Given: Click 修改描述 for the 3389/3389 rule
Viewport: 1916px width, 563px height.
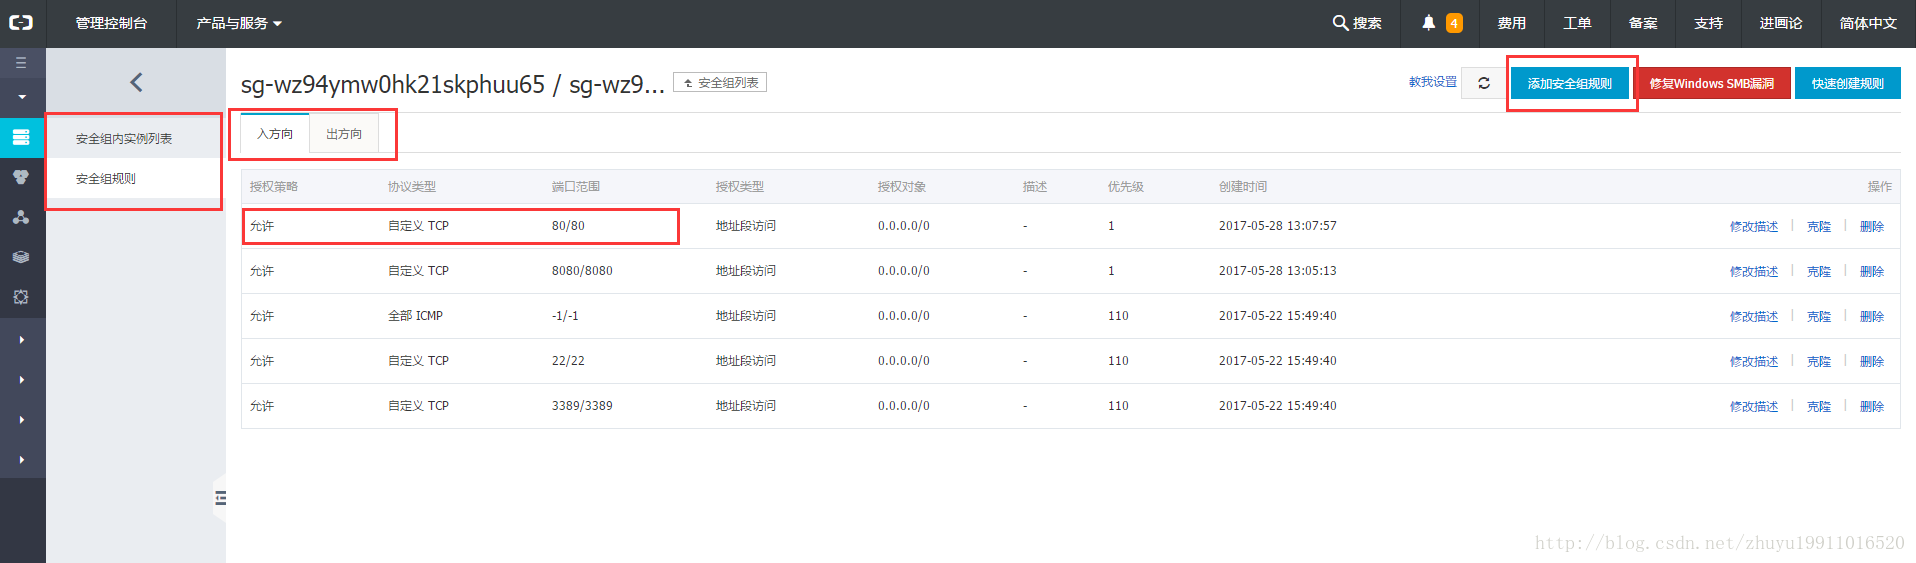Looking at the screenshot, I should (1754, 406).
